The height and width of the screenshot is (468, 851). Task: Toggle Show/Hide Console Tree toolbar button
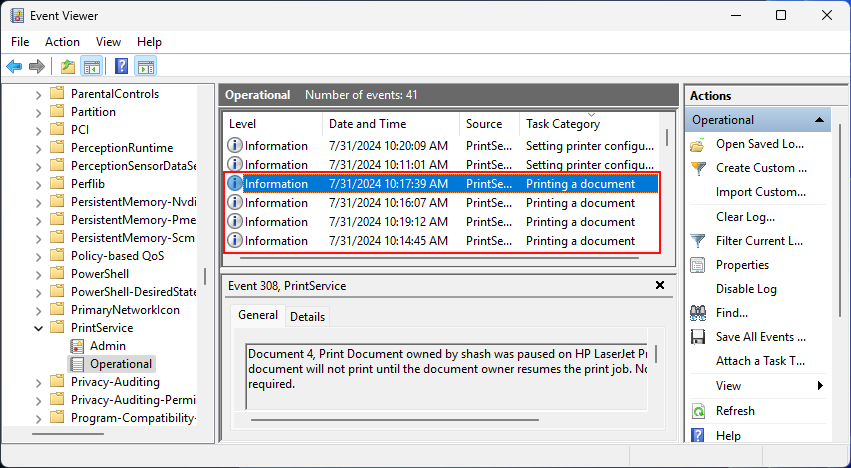(92, 67)
